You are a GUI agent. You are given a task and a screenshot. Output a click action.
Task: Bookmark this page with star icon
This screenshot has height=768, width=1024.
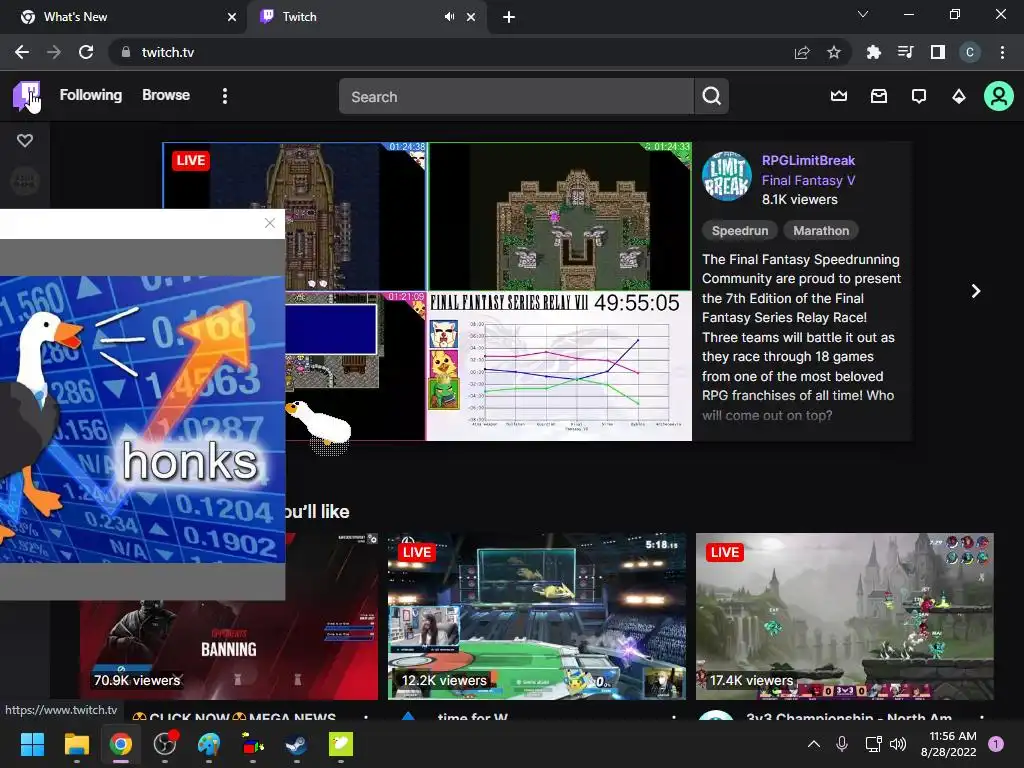click(x=834, y=52)
